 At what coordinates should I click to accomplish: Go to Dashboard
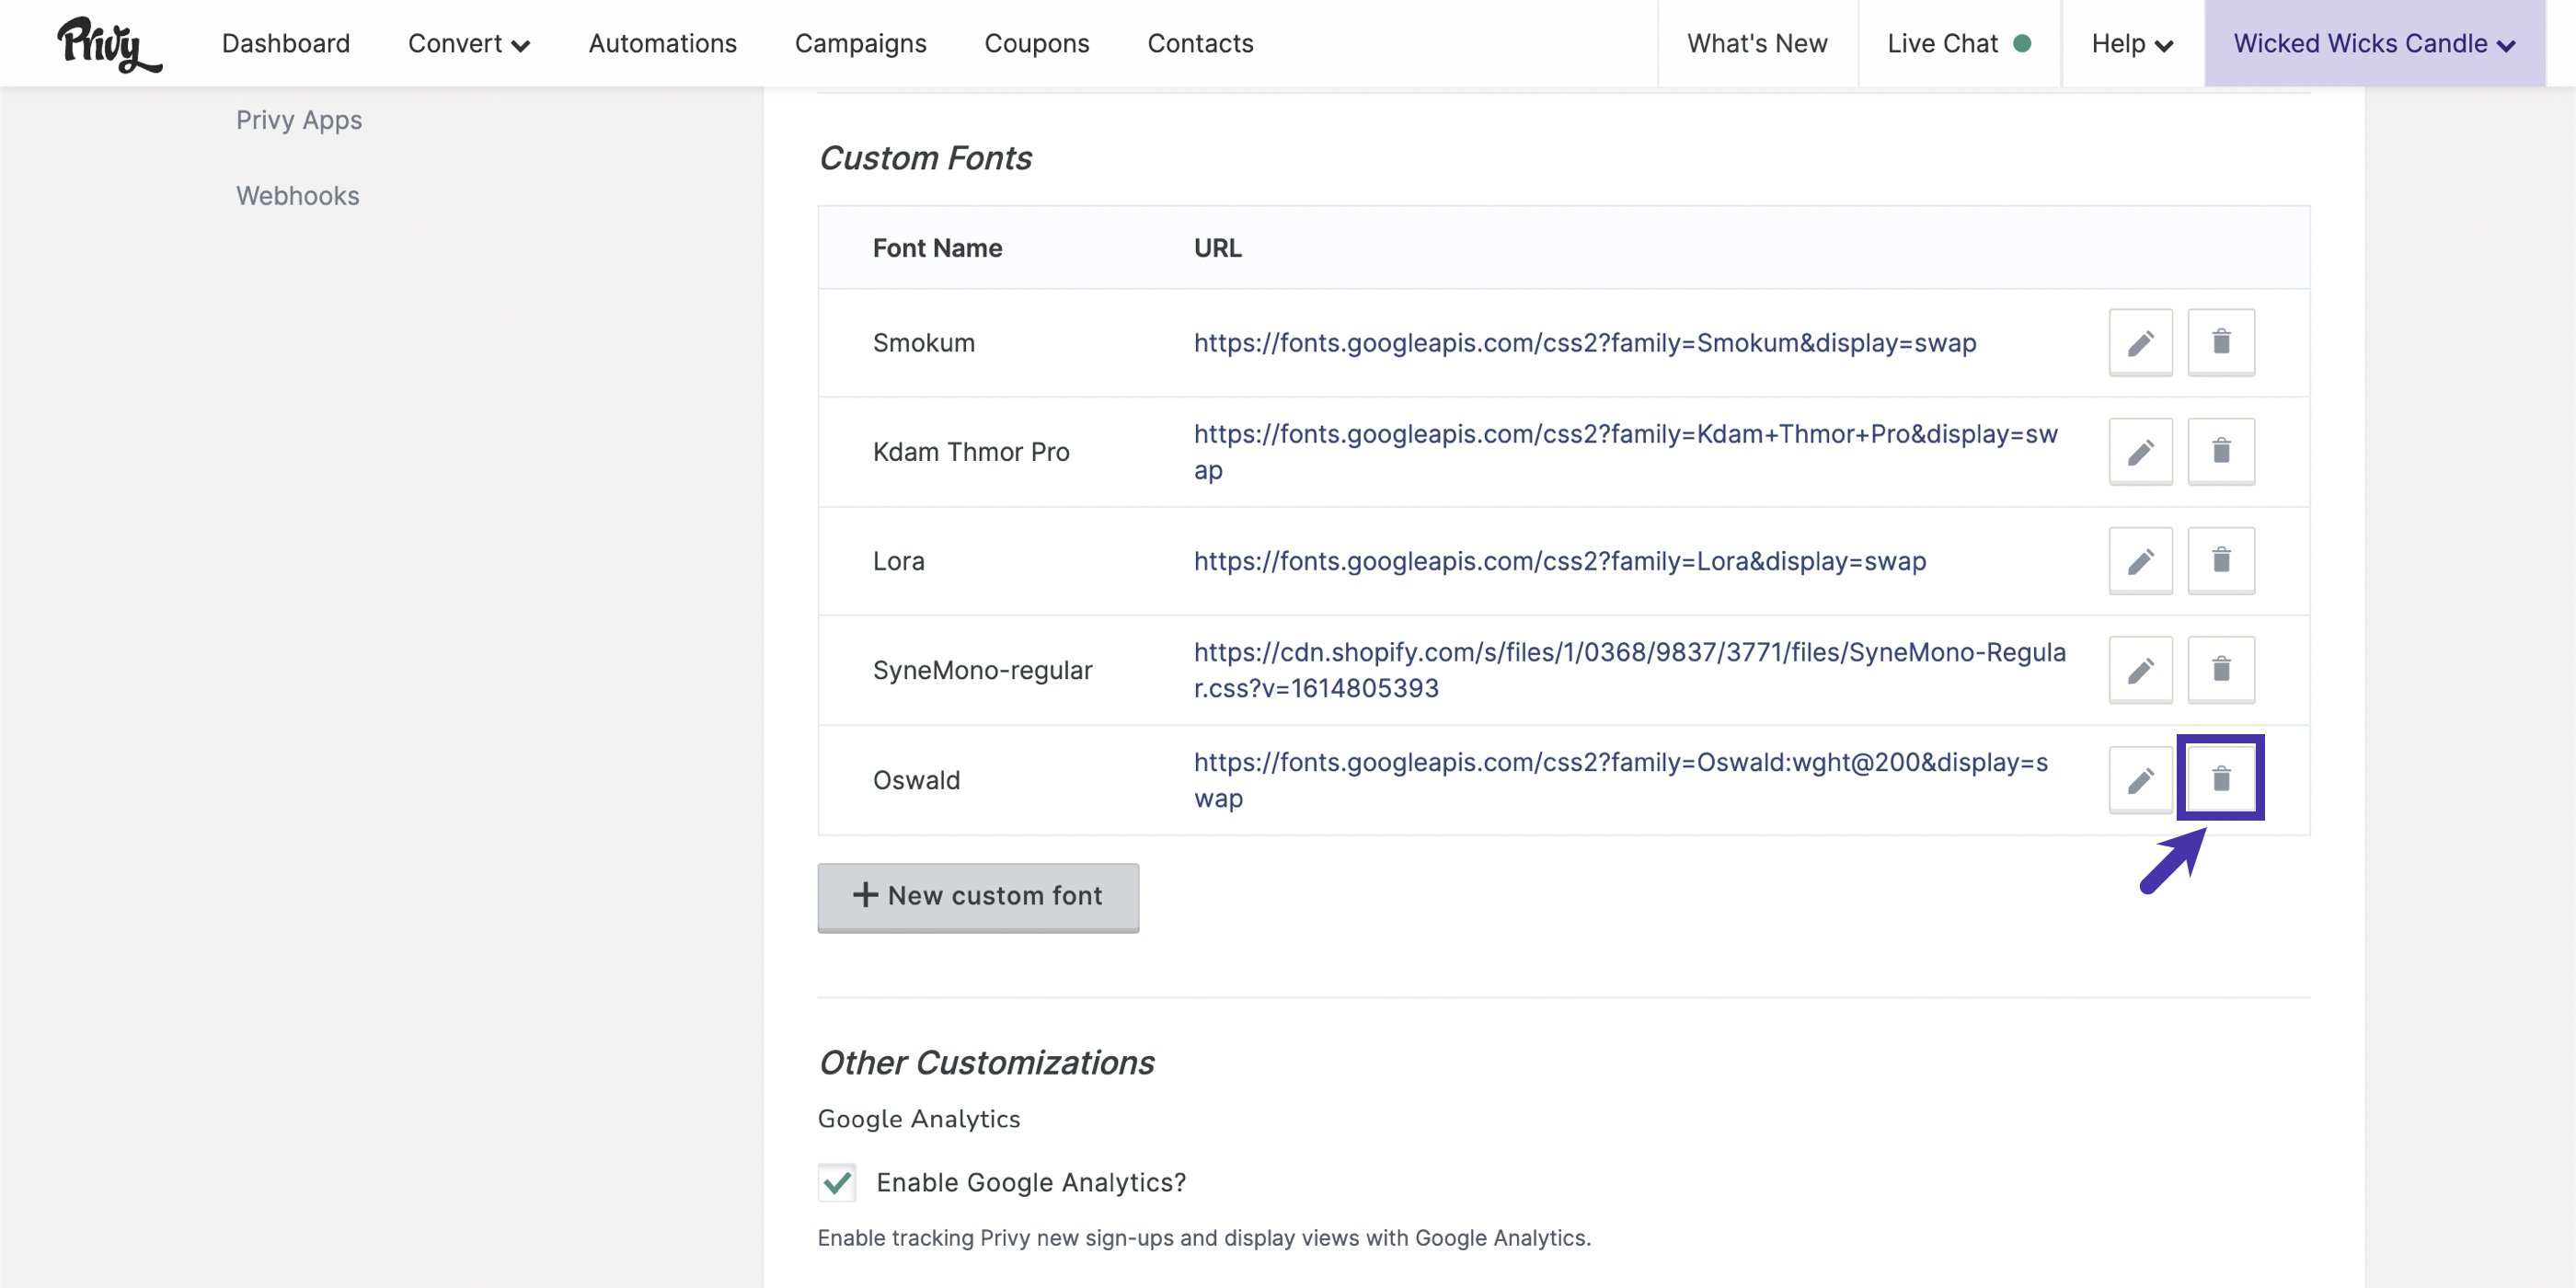coord(286,44)
